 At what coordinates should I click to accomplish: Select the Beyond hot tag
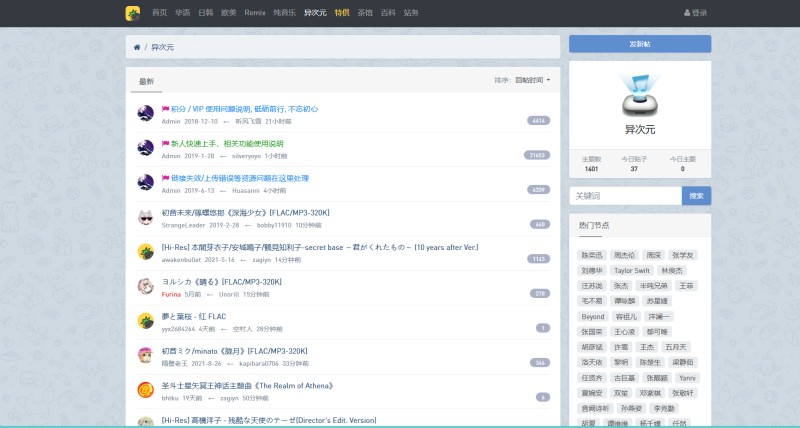pos(593,316)
